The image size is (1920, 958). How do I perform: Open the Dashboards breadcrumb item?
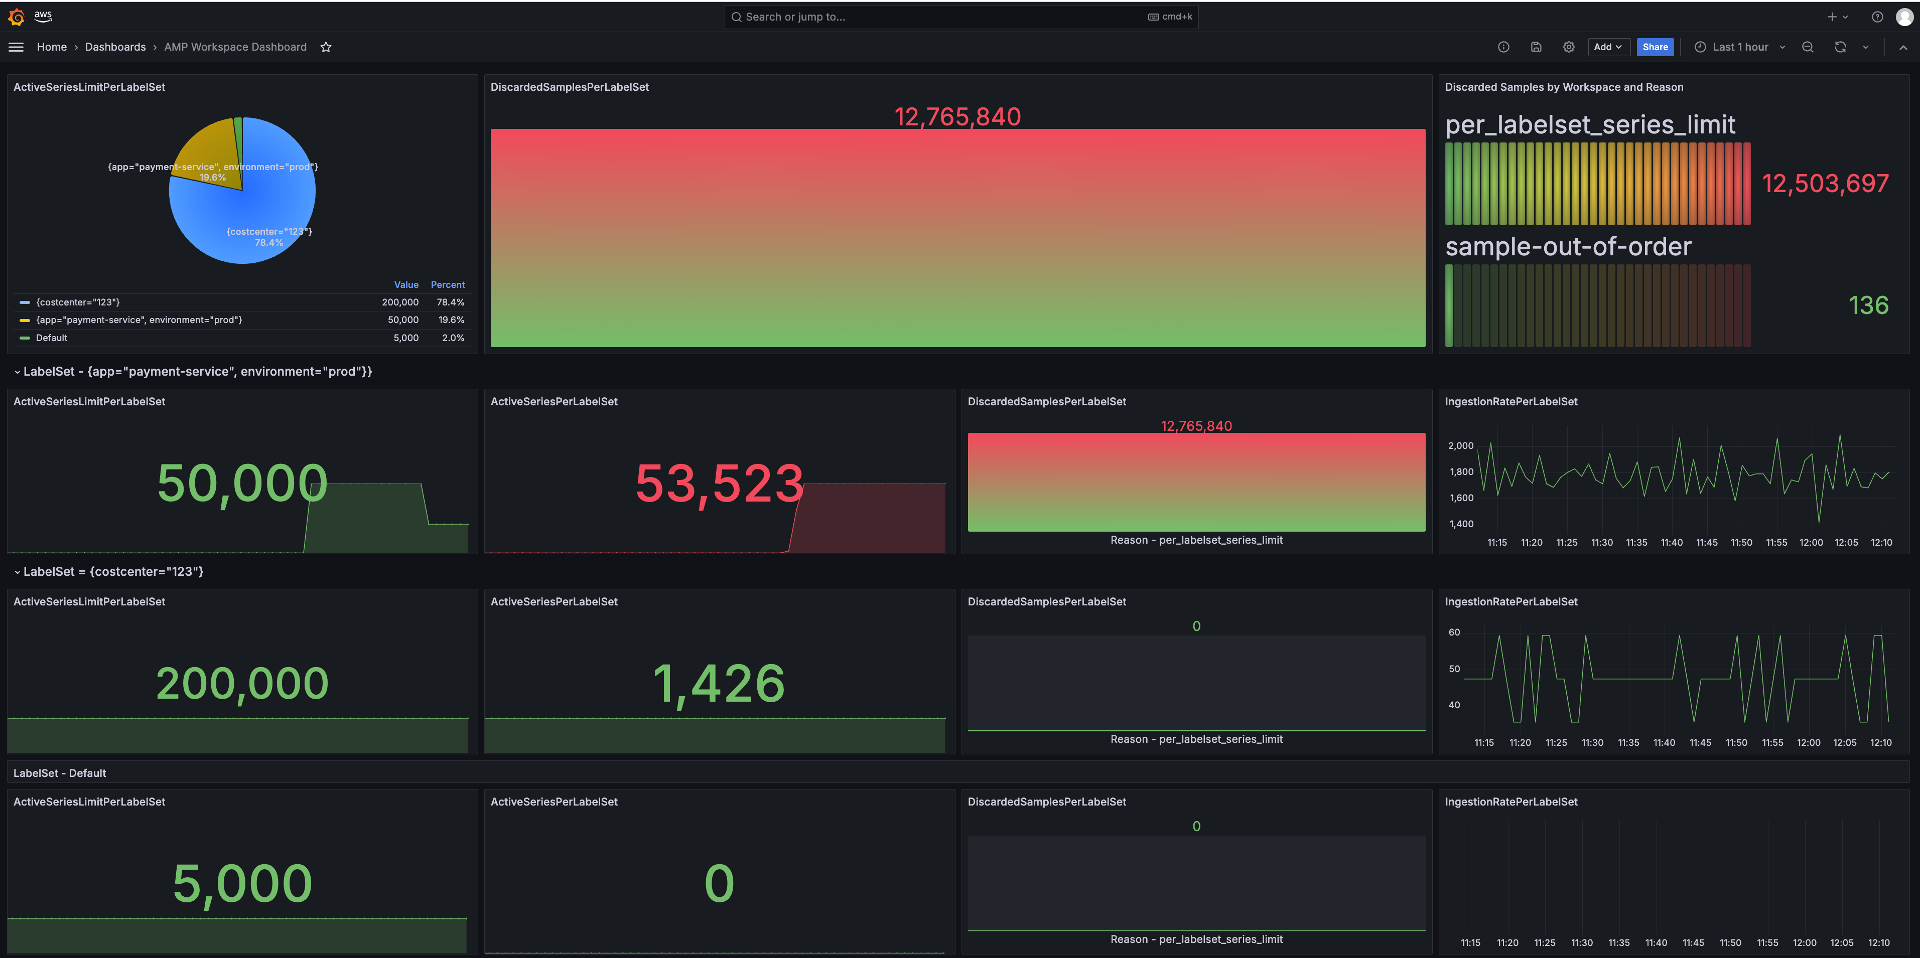(115, 47)
